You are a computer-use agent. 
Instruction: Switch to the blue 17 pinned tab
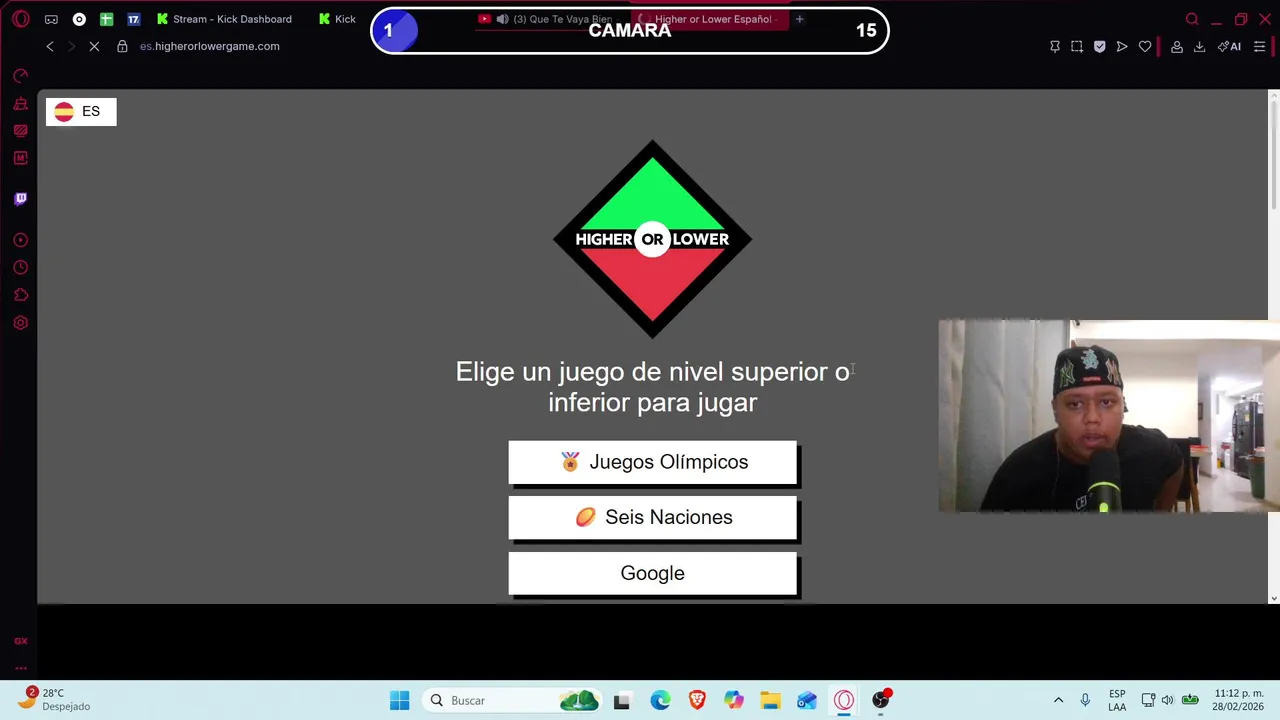[x=133, y=19]
